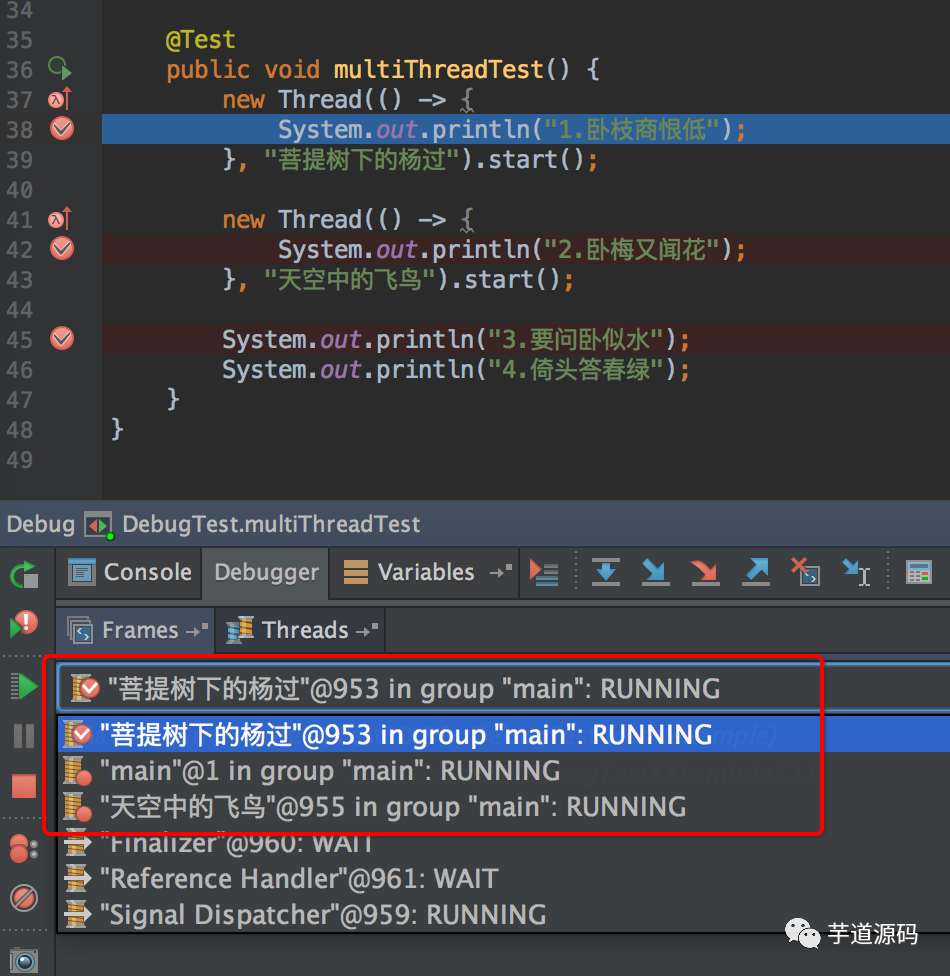
Task: Click the lambda marker on line 37
Action: [x=60, y=98]
